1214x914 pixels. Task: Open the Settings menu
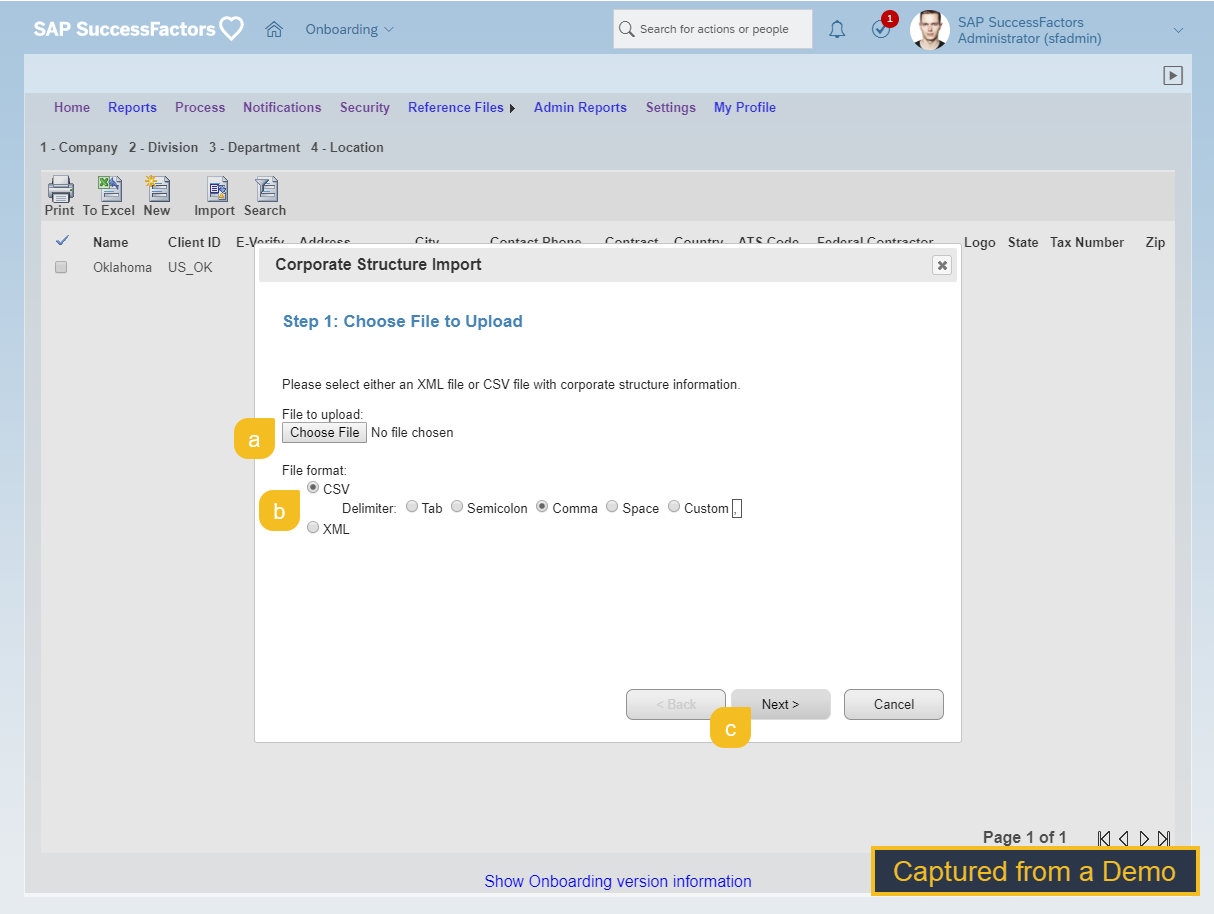coord(671,108)
